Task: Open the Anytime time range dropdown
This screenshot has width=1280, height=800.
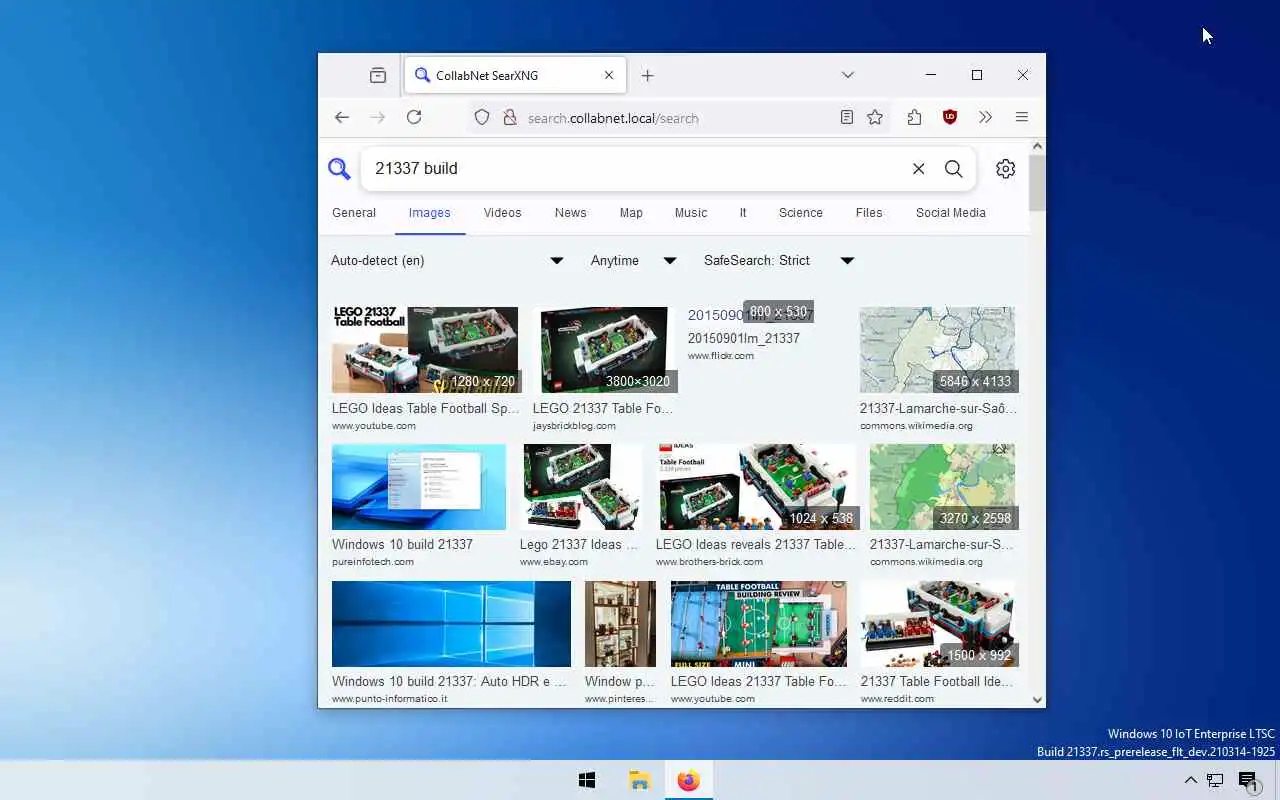Action: pyautogui.click(x=634, y=260)
